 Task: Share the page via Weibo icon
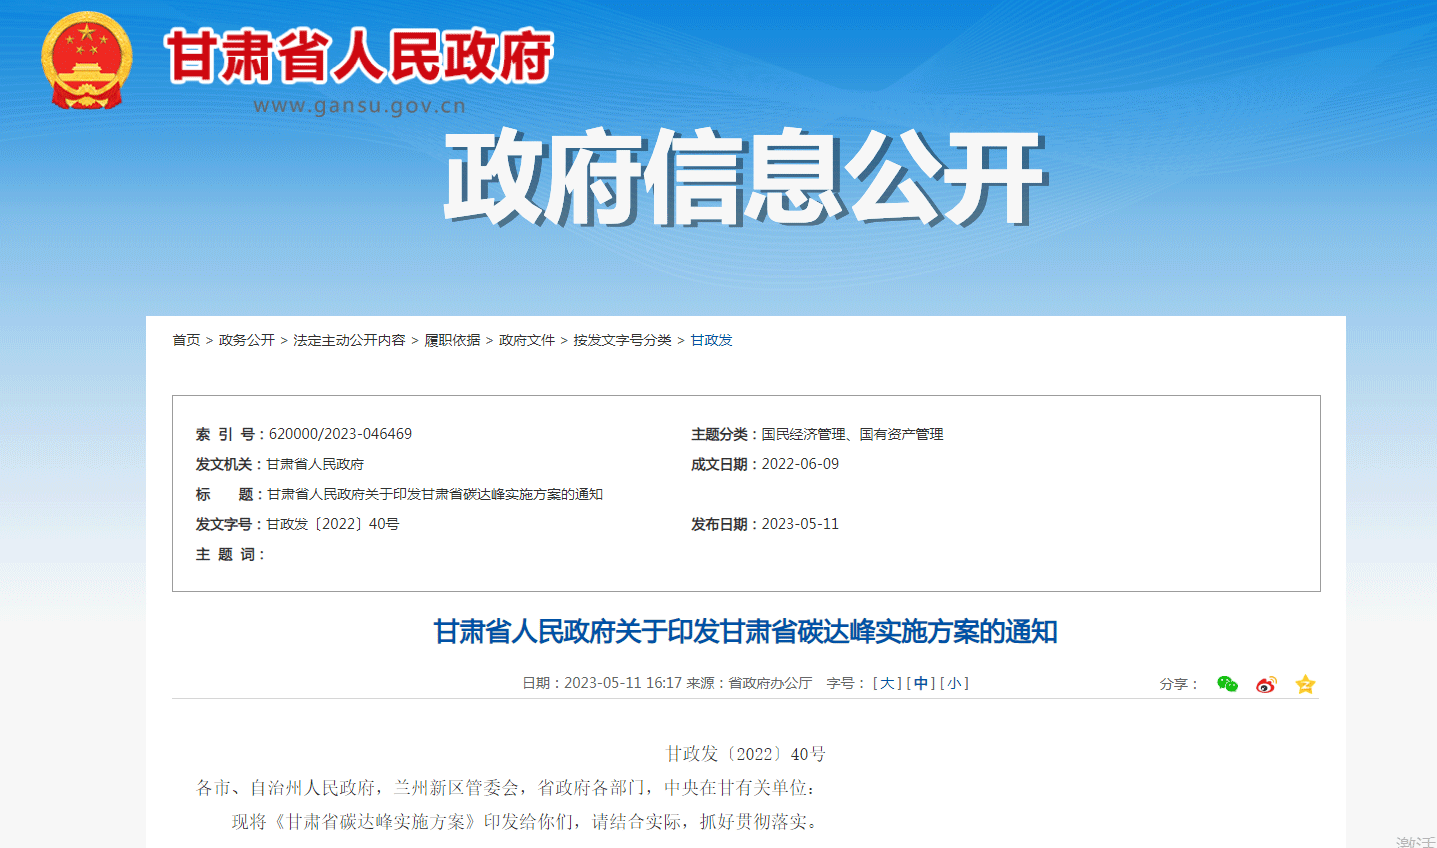[1266, 684]
